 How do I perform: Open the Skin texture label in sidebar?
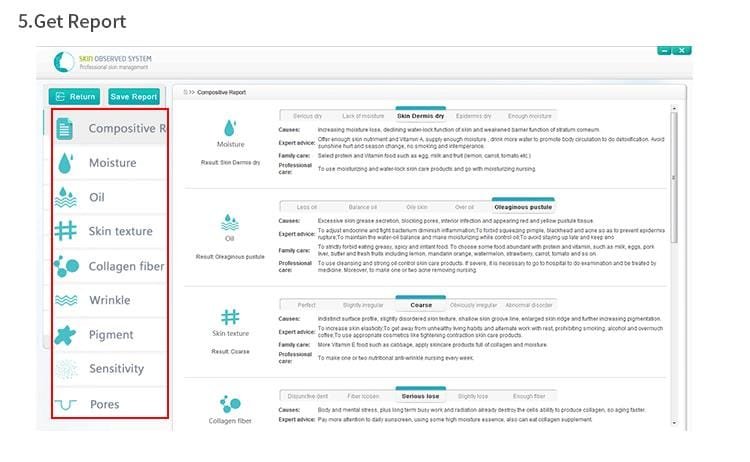click(x=121, y=231)
